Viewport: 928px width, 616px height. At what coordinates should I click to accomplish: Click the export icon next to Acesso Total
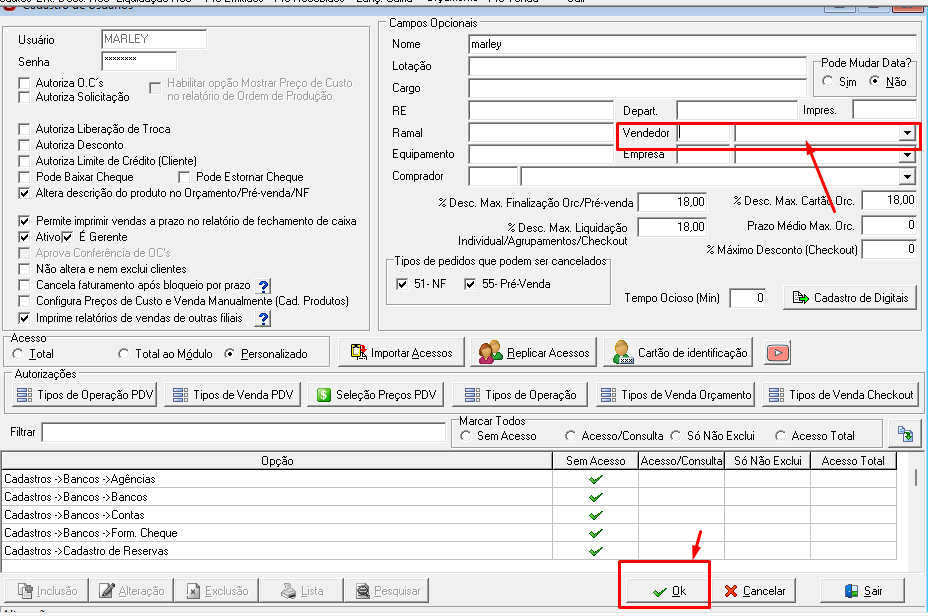[905, 434]
